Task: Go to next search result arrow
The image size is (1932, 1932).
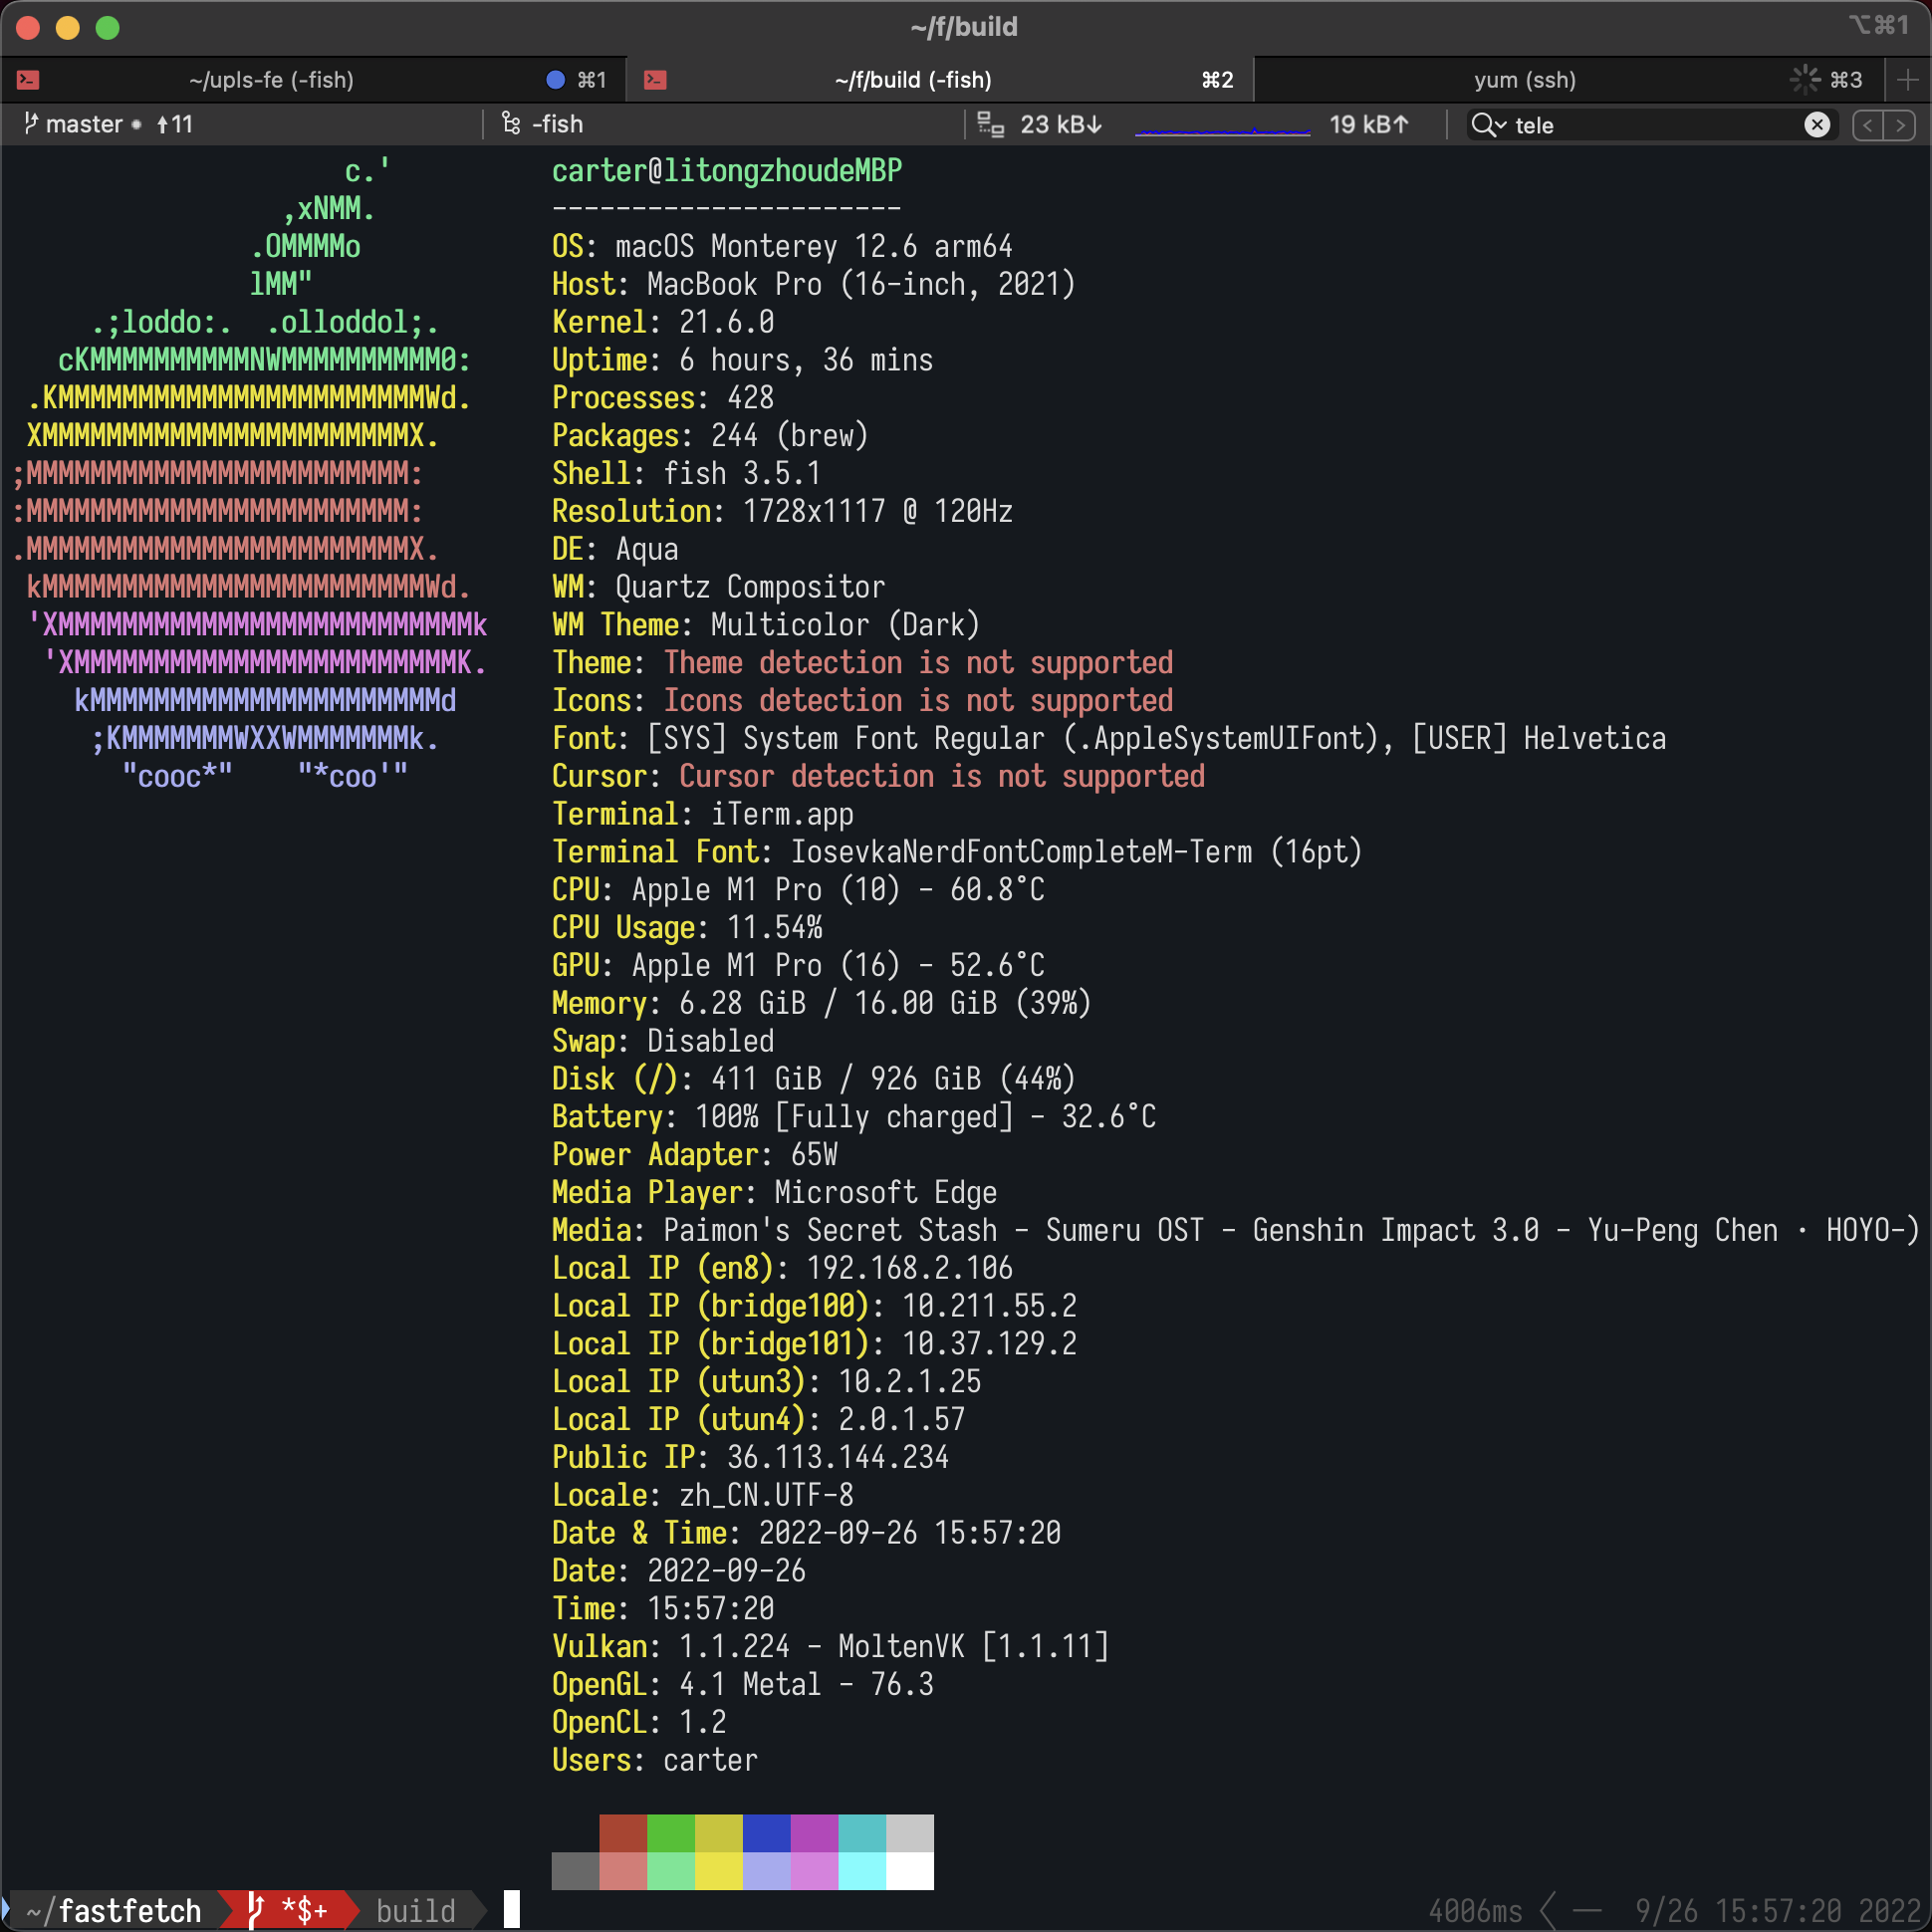Action: tap(1900, 125)
